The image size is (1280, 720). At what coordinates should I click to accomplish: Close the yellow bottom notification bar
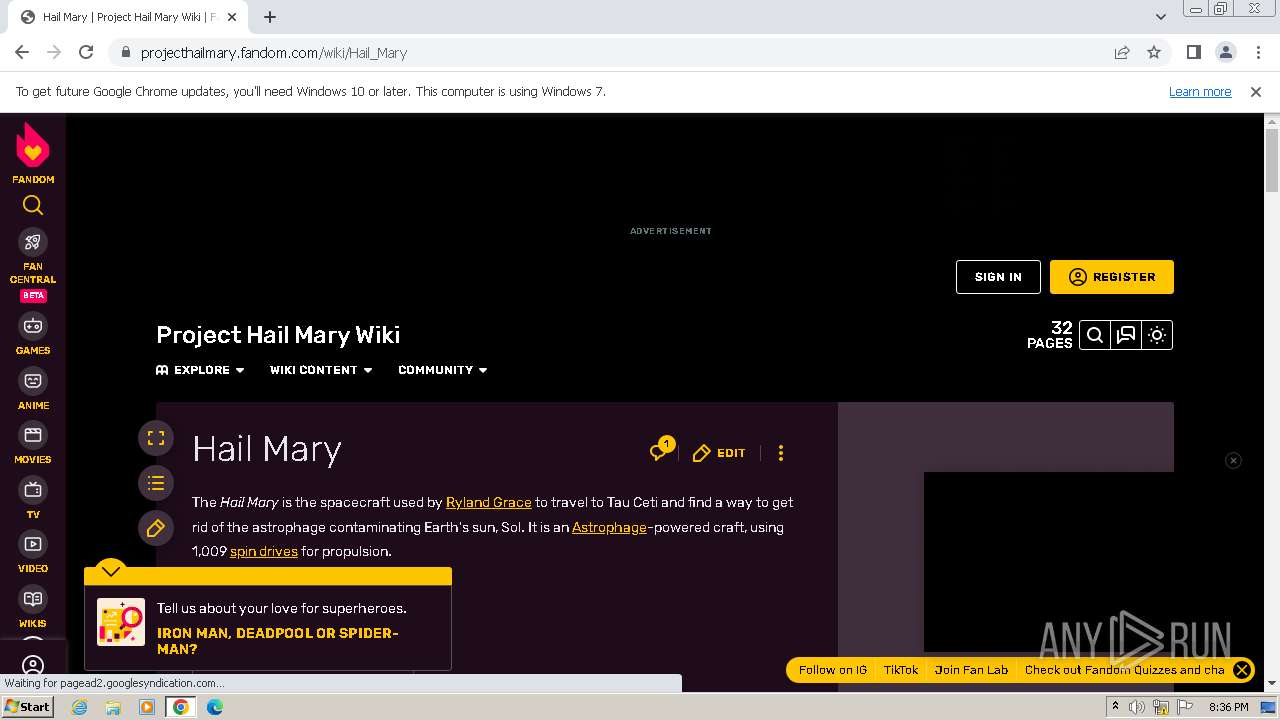[1242, 670]
